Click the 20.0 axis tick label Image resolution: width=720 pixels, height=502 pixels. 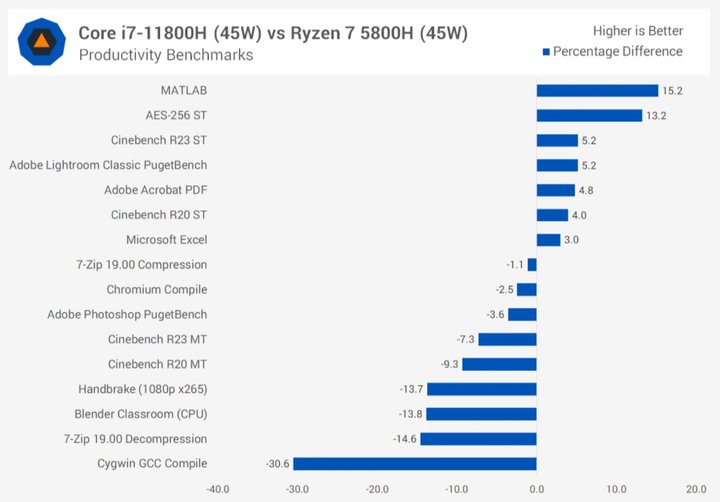(696, 490)
